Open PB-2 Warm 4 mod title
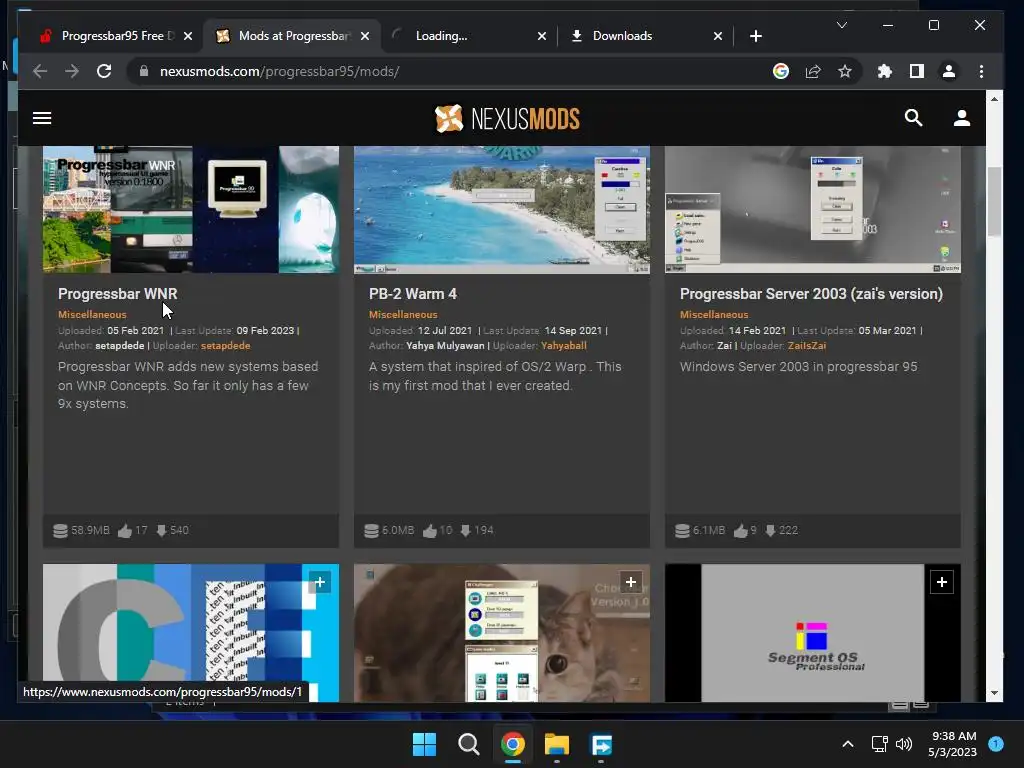 pyautogui.click(x=413, y=294)
